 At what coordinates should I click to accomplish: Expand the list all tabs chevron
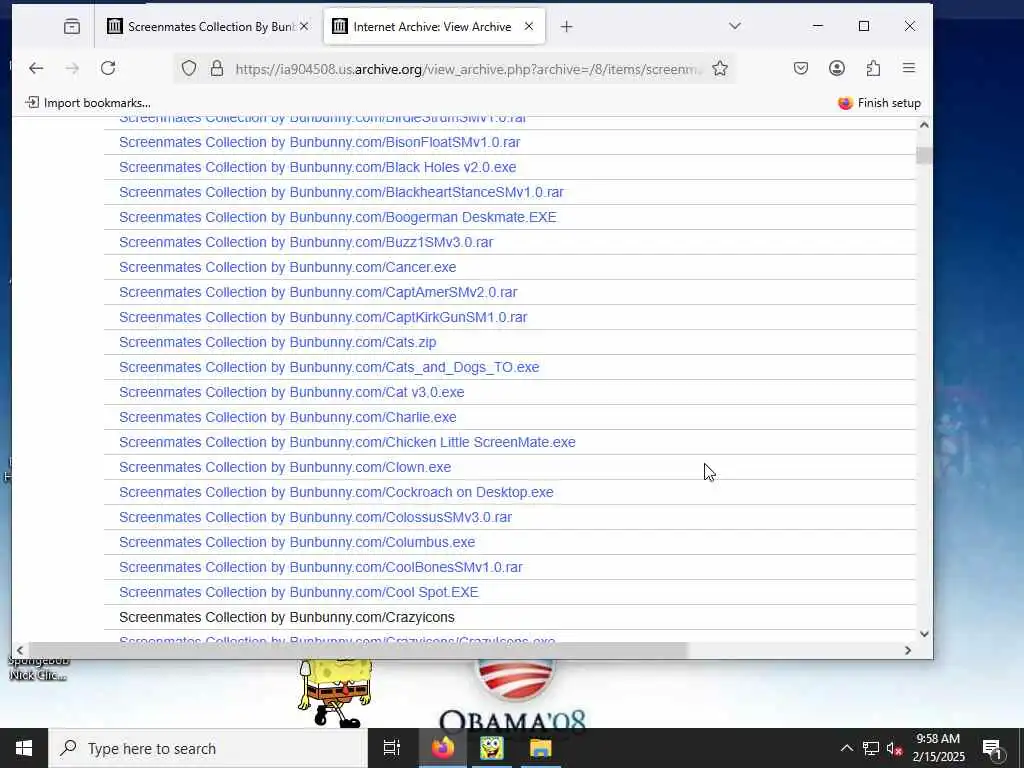(x=735, y=26)
